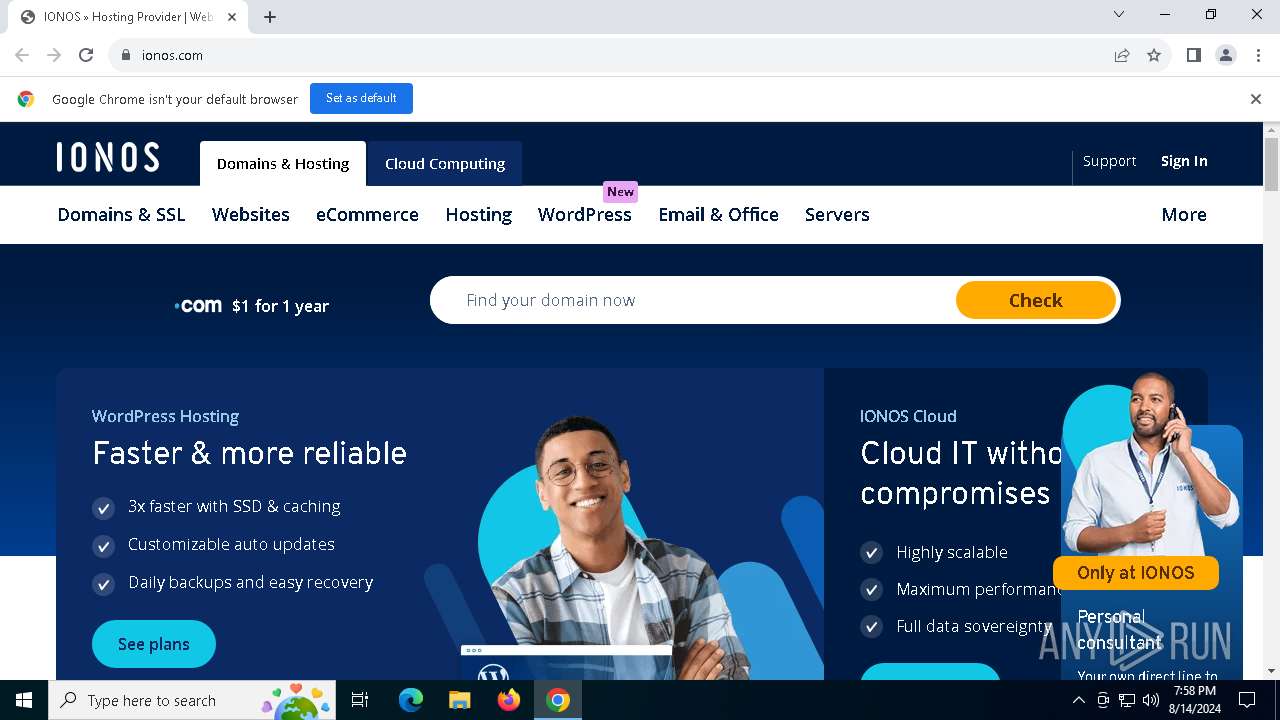1280x720 pixels.
Task: Click the taskbar search box
Action: 193,700
